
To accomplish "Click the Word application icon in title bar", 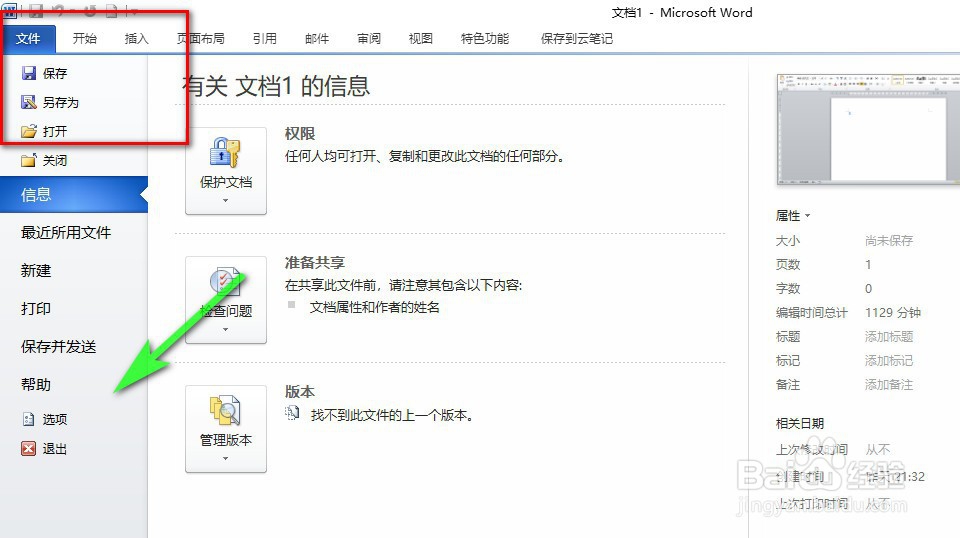I will point(9,10).
